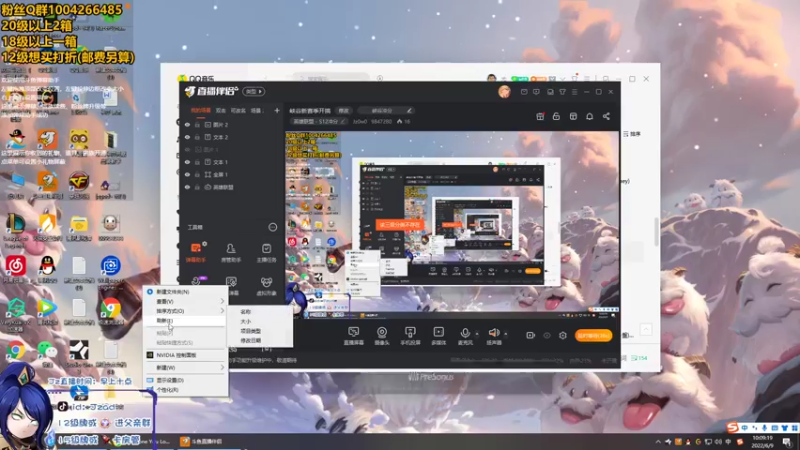Toggle the lock on the 图片 2 source
The height and width of the screenshot is (450, 800).
click(197, 124)
